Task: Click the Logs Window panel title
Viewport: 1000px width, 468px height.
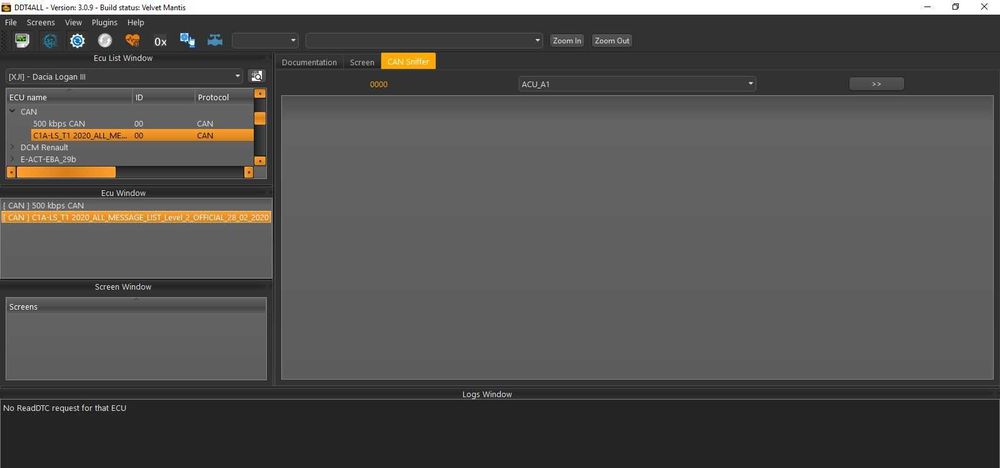Action: [487, 394]
